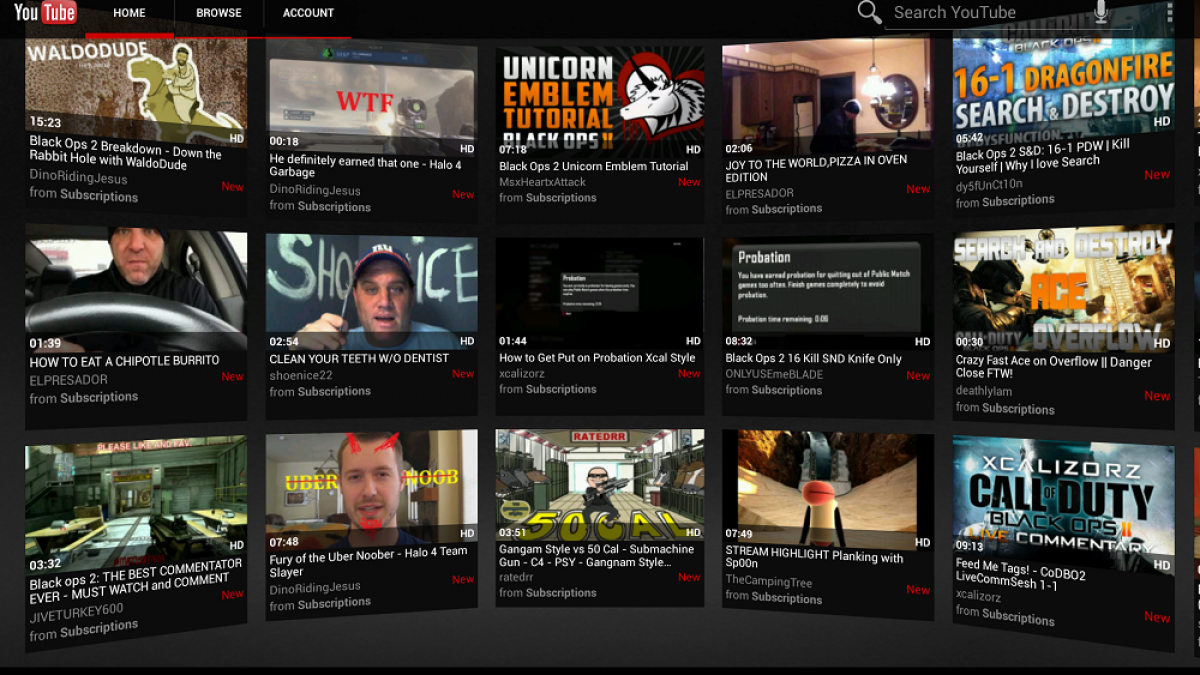Open How to Get Put on Probation thumbnail
Screen dimensions: 1200x675
point(600,290)
